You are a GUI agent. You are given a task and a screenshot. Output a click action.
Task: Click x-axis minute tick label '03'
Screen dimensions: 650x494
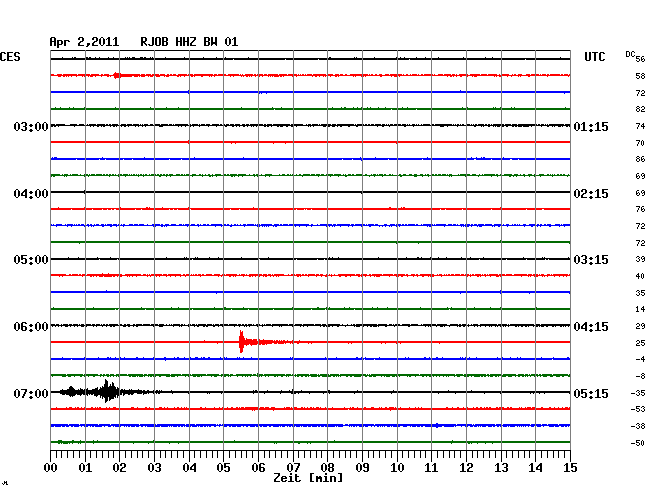click(154, 467)
